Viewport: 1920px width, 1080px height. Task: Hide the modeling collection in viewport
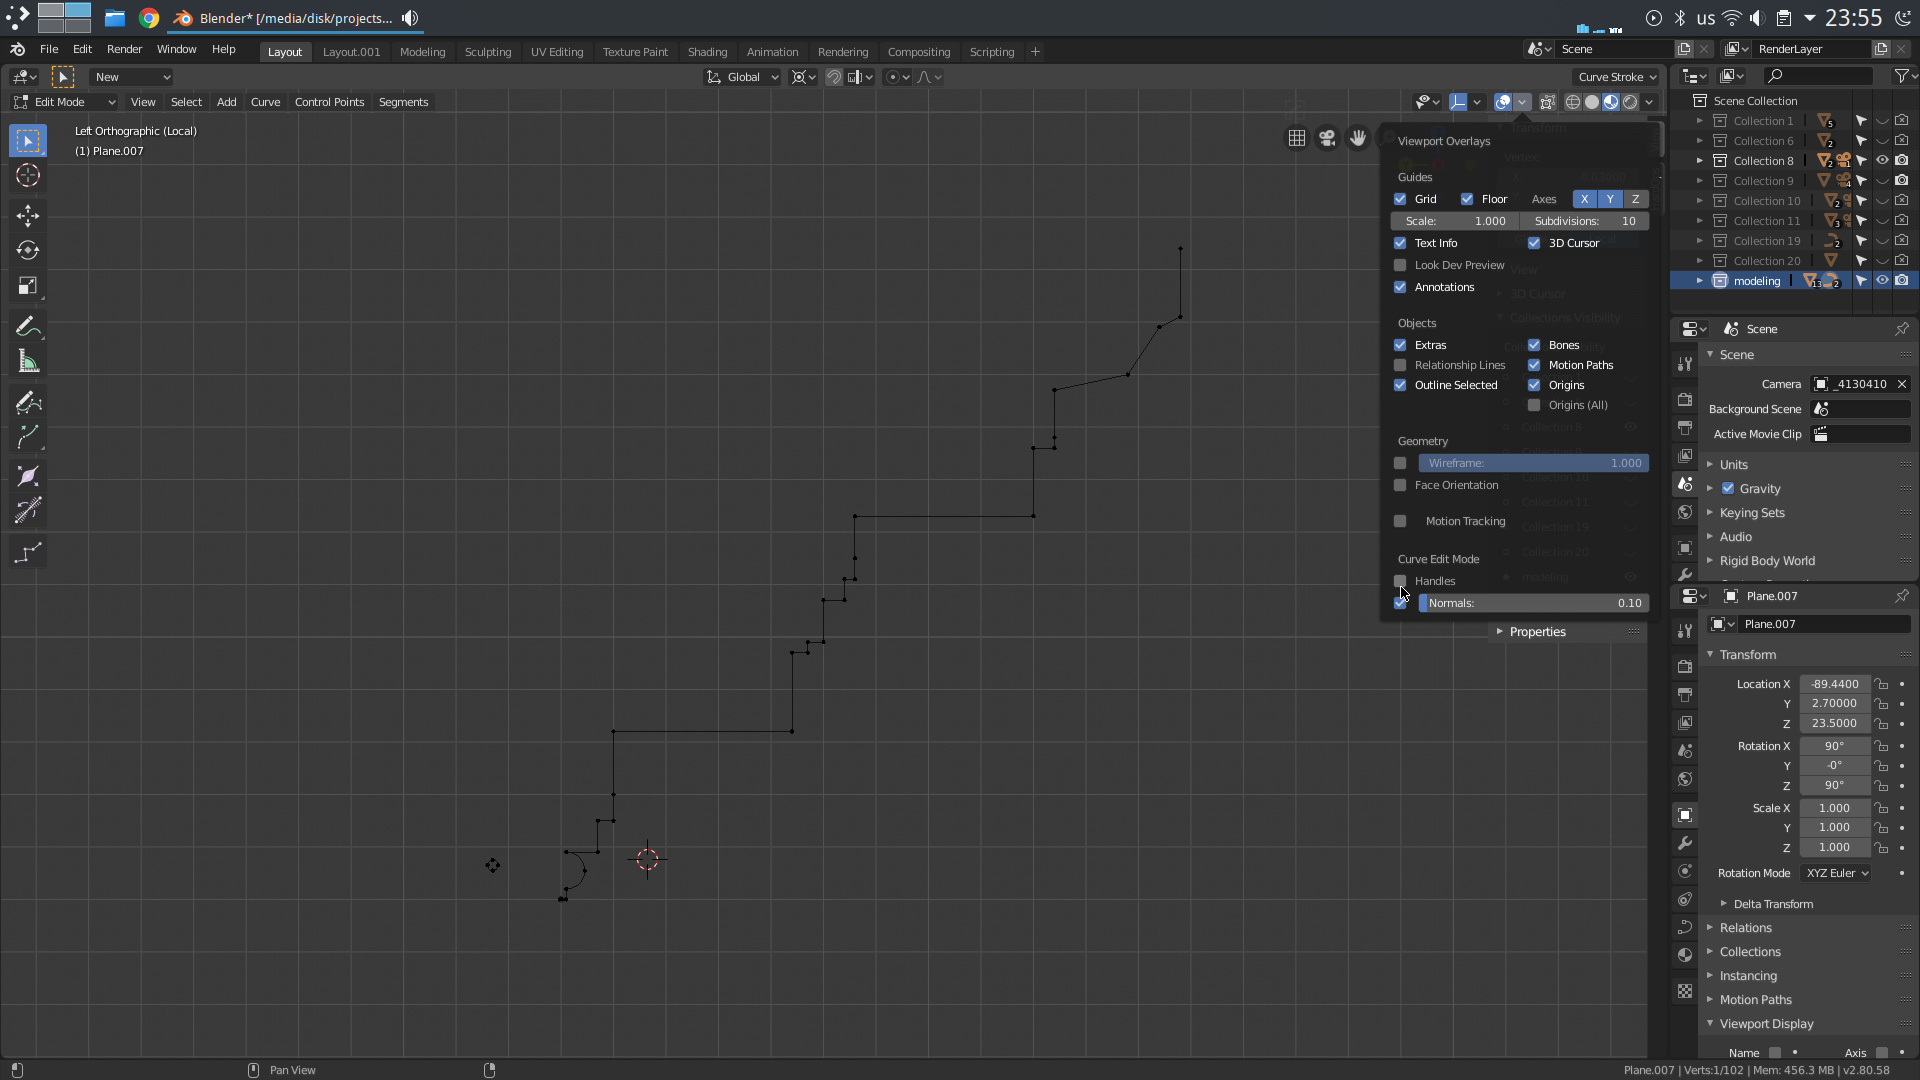coord(1881,281)
